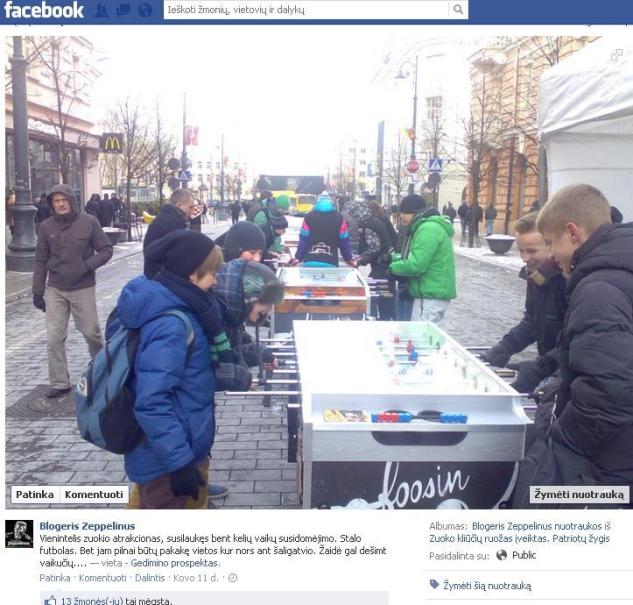Open the notifications globe icon
633x605 pixels.
coord(145,10)
